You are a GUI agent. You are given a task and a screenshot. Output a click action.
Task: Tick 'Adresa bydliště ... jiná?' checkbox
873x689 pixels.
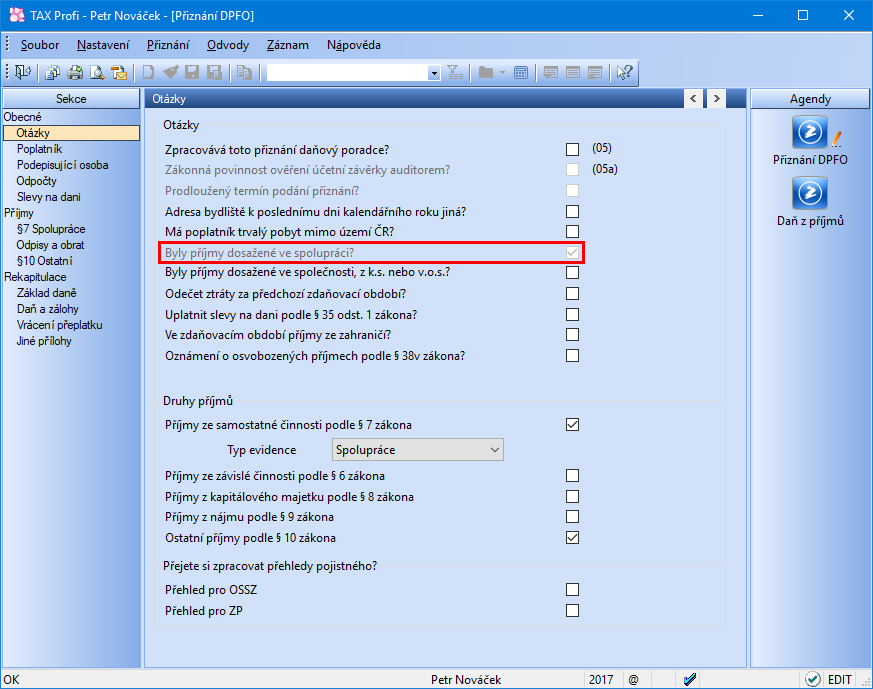pos(572,211)
